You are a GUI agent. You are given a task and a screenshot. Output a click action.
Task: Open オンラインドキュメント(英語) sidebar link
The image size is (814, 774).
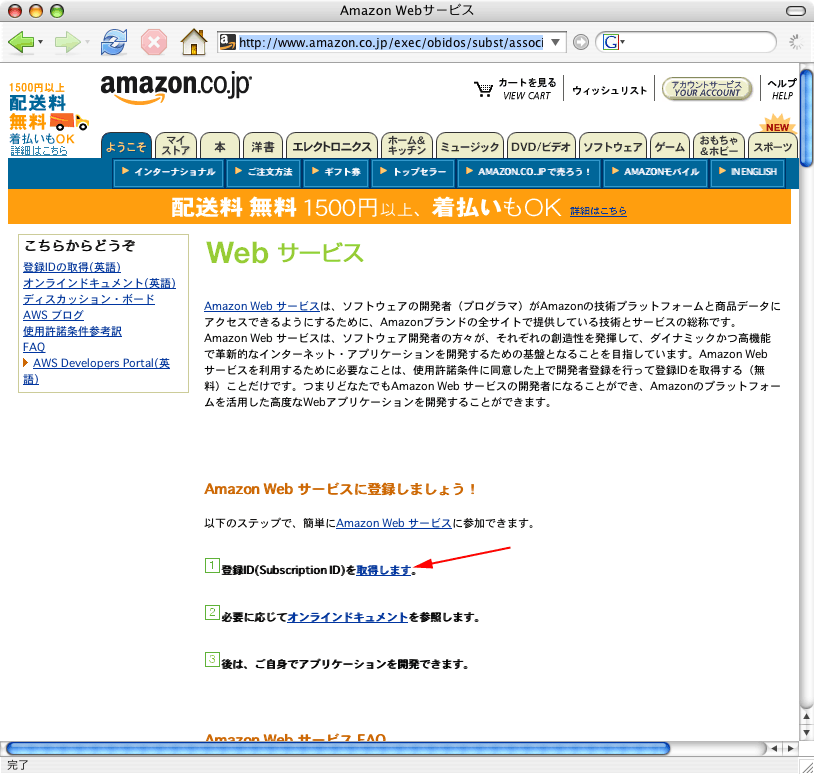click(99, 283)
